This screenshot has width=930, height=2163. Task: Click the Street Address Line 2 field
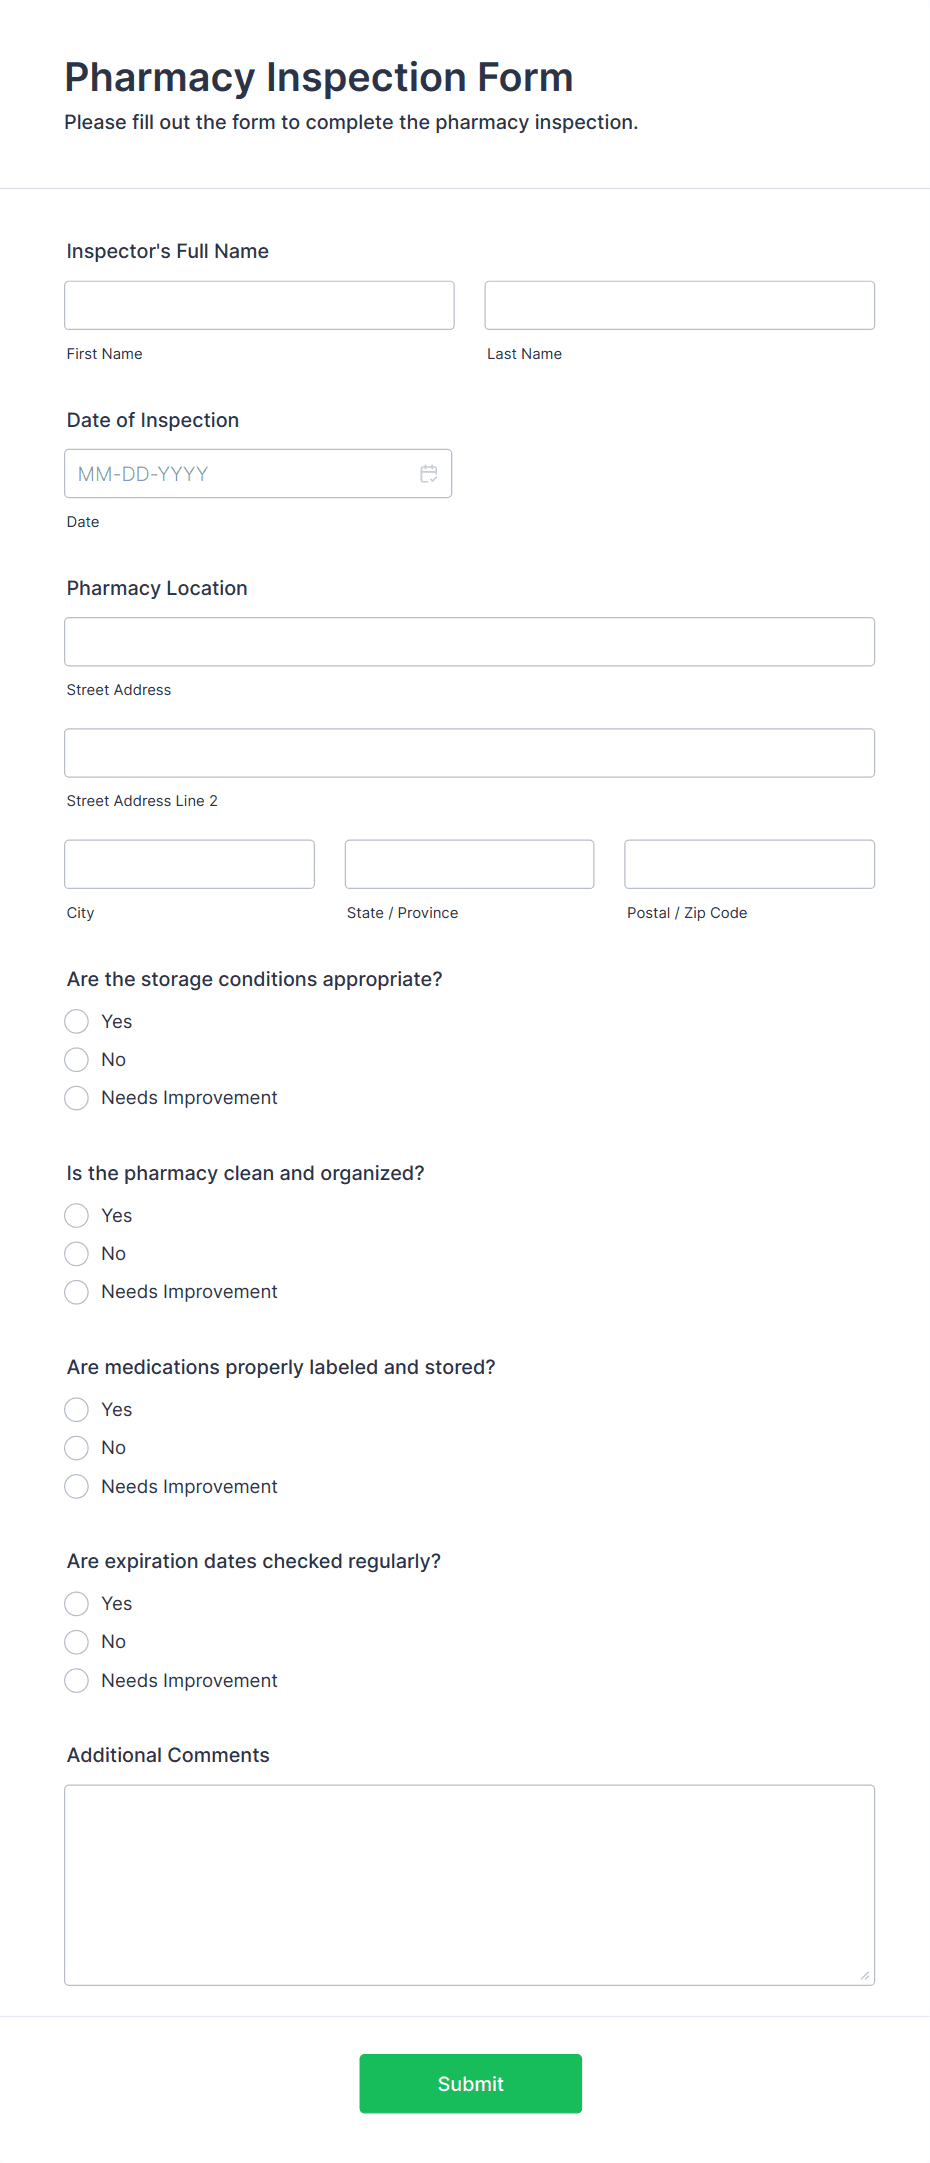[469, 752]
